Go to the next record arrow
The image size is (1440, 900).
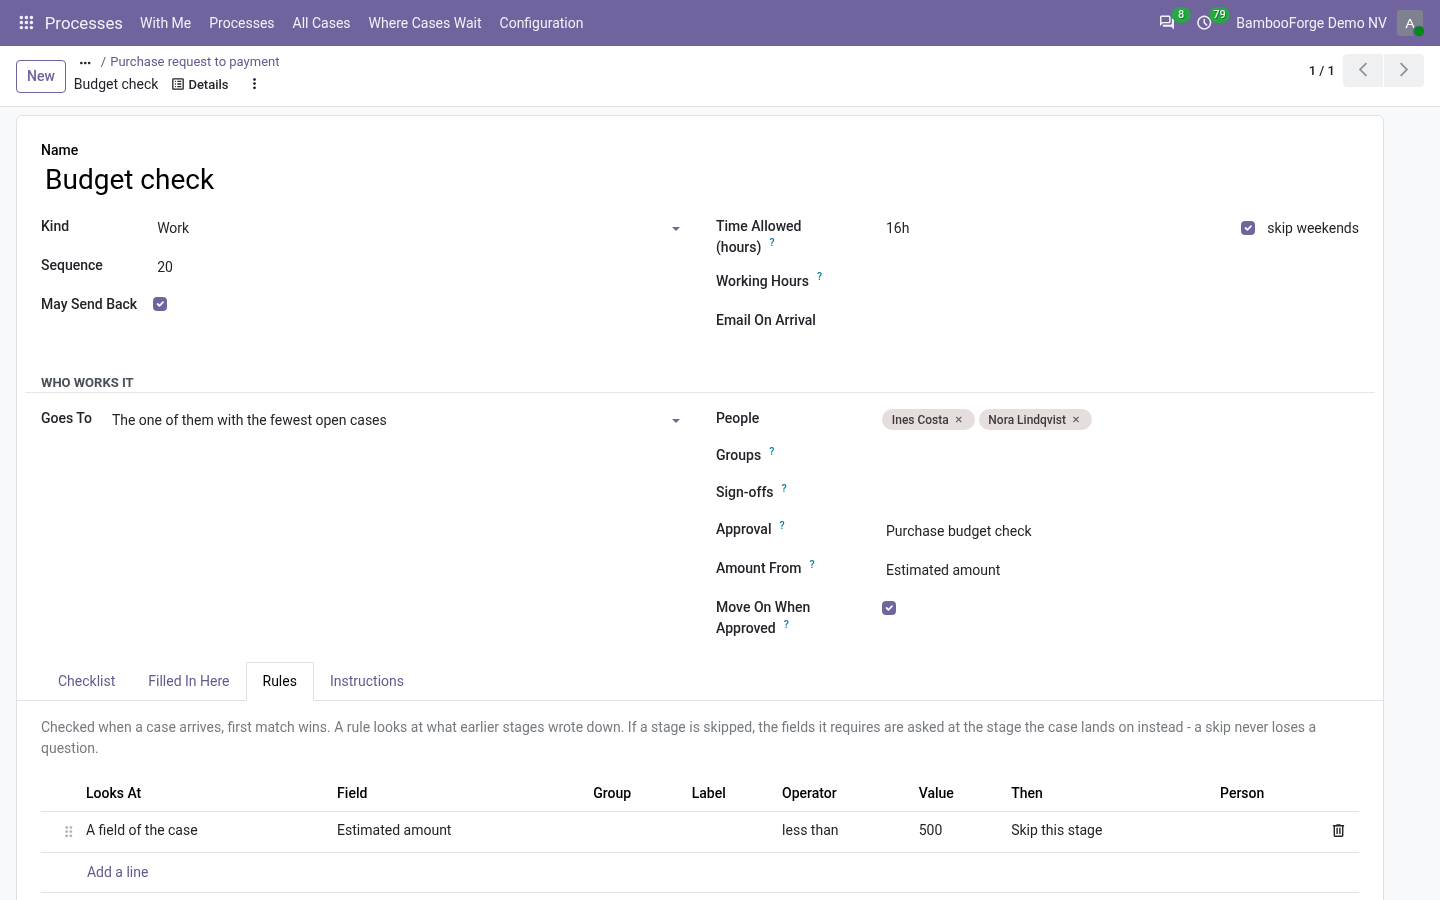click(x=1404, y=70)
